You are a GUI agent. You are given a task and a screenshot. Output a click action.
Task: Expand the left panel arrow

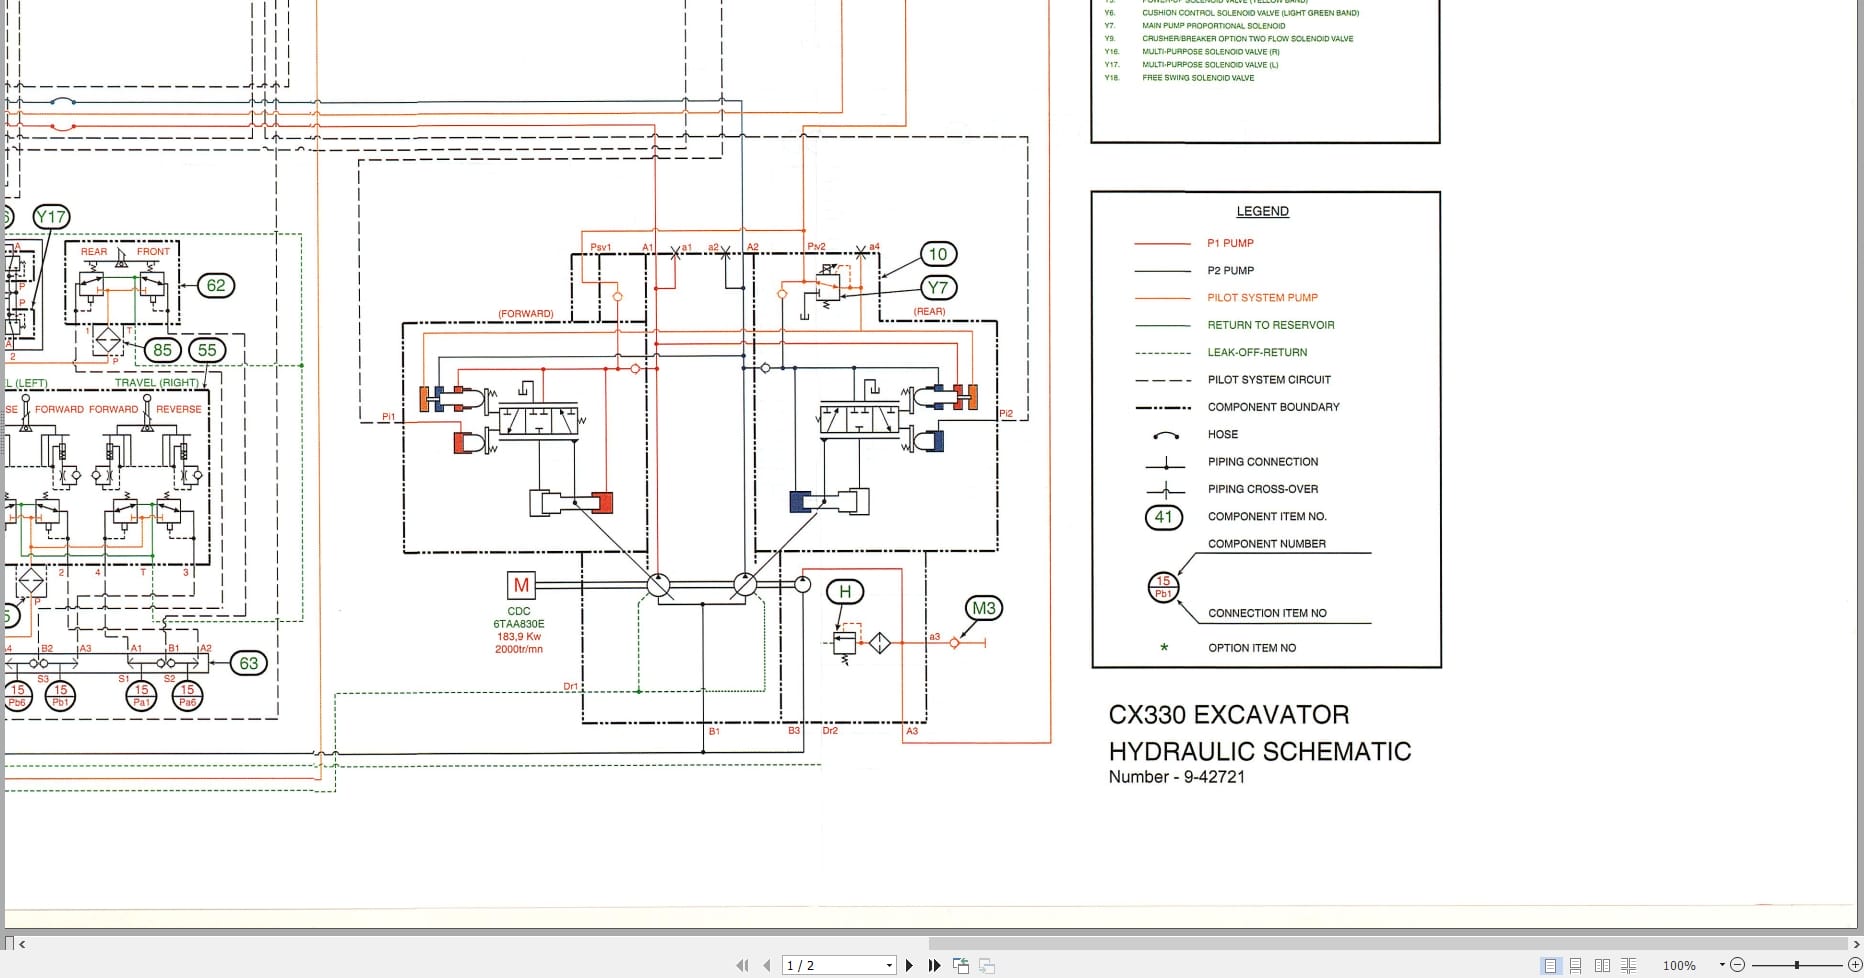pos(21,943)
